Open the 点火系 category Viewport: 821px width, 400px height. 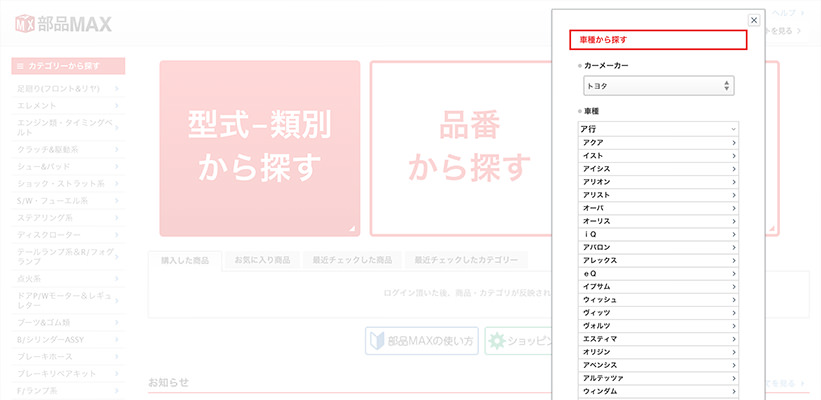(68, 279)
